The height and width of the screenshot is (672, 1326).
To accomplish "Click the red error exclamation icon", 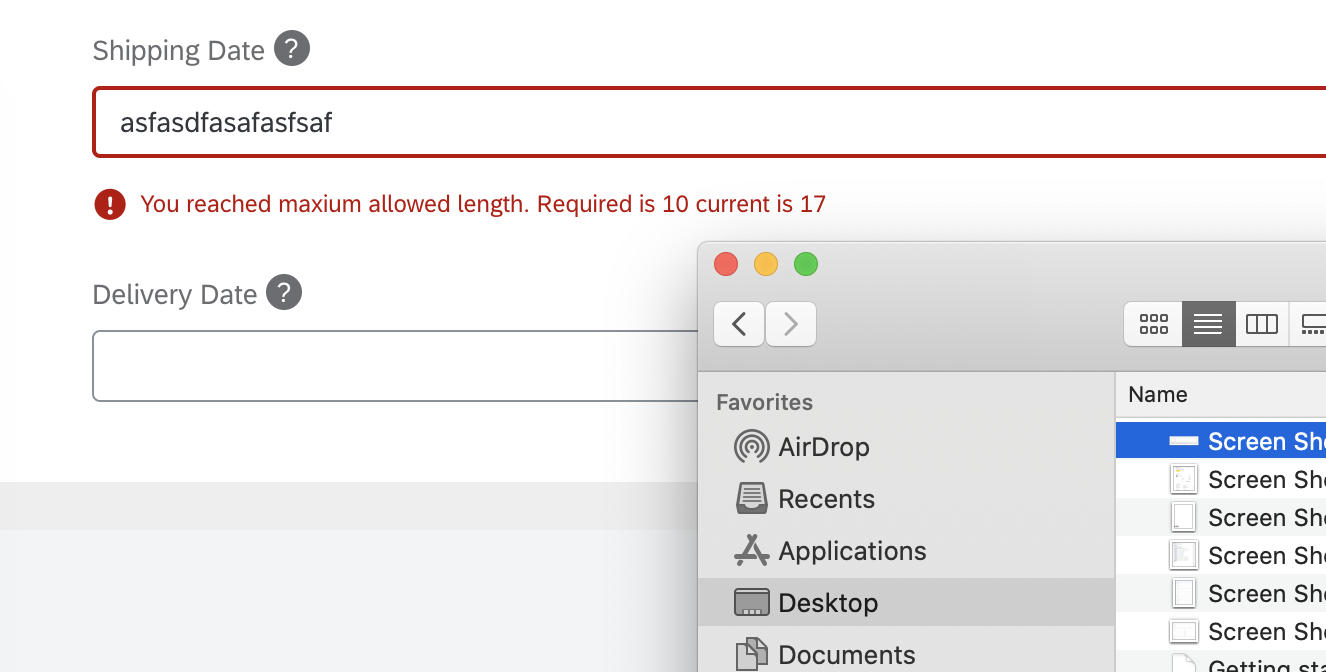I will [110, 203].
